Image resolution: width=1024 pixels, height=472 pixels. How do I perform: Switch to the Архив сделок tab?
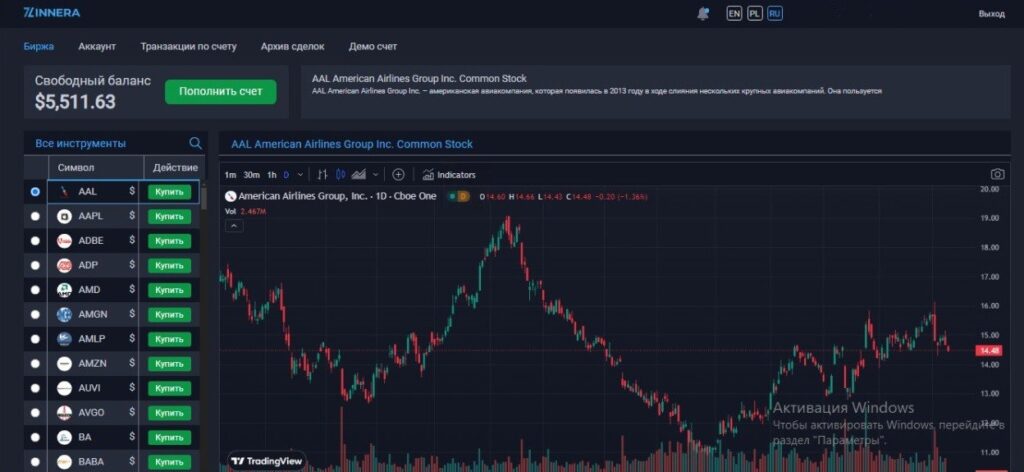click(292, 46)
